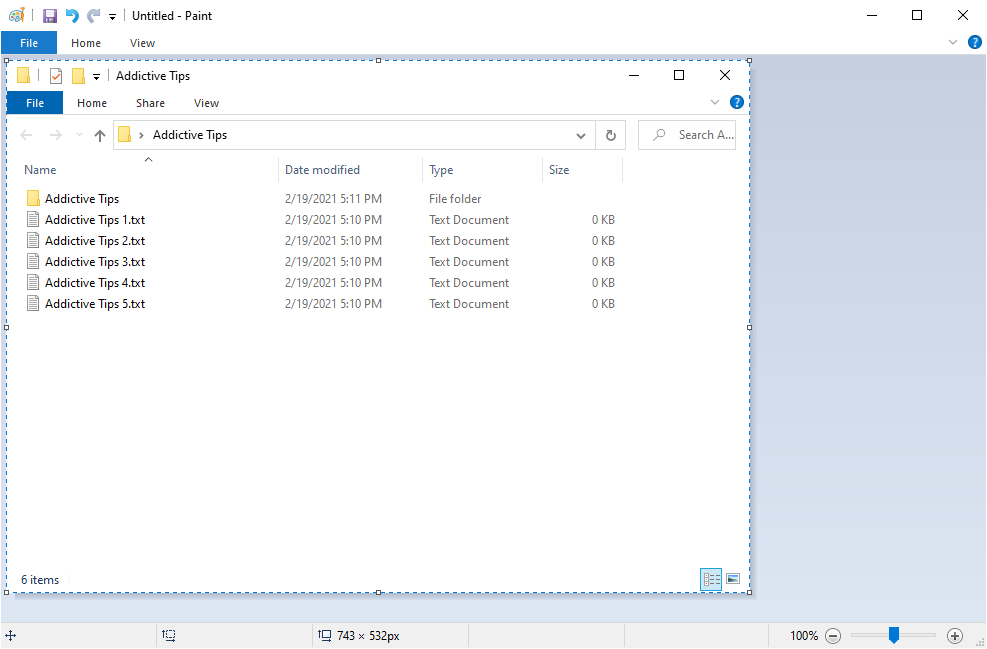Select the file Addictive Tips 3.txt
Screen dimensions: 987x649
[x=321, y=261]
